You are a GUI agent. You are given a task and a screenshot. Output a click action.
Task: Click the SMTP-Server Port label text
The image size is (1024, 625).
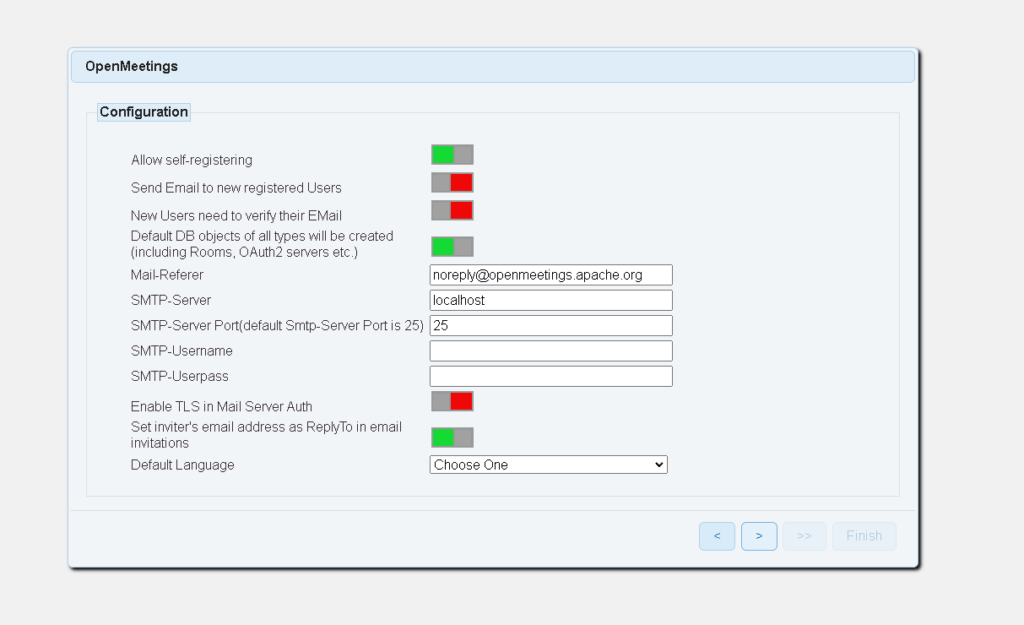(x=277, y=325)
